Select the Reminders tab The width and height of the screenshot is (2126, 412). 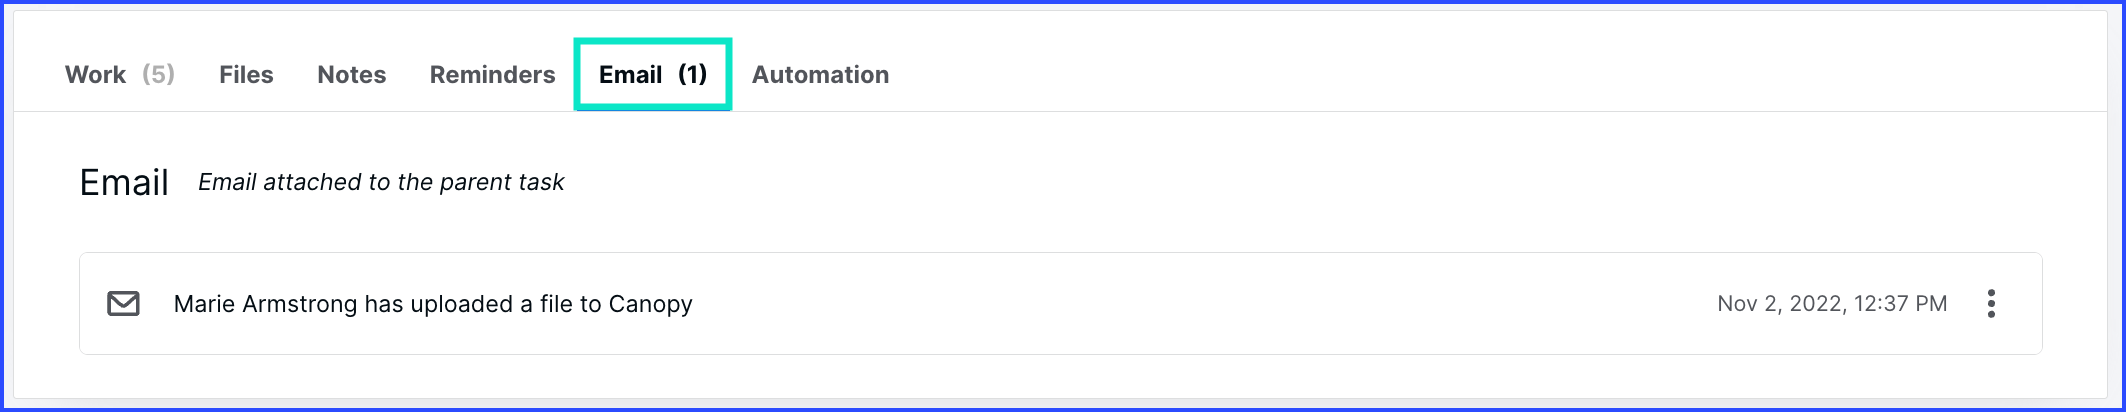tap(492, 74)
